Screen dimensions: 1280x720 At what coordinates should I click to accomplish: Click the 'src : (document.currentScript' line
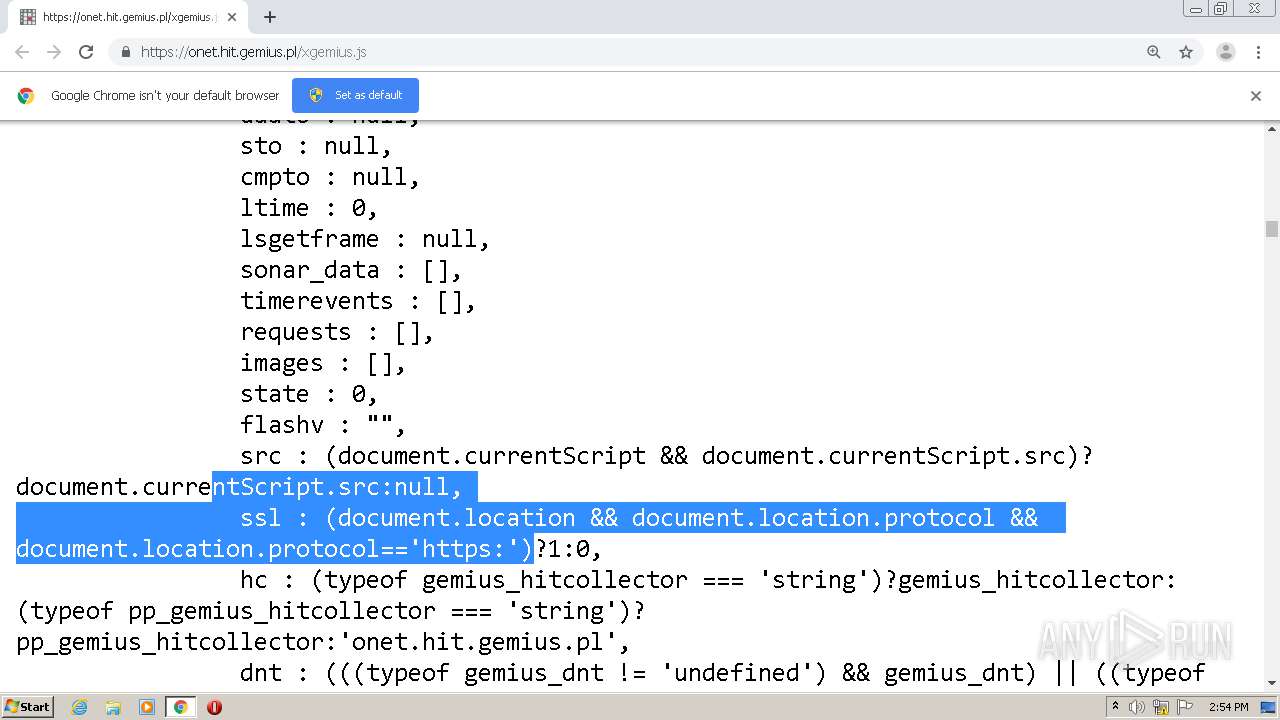coord(666,456)
